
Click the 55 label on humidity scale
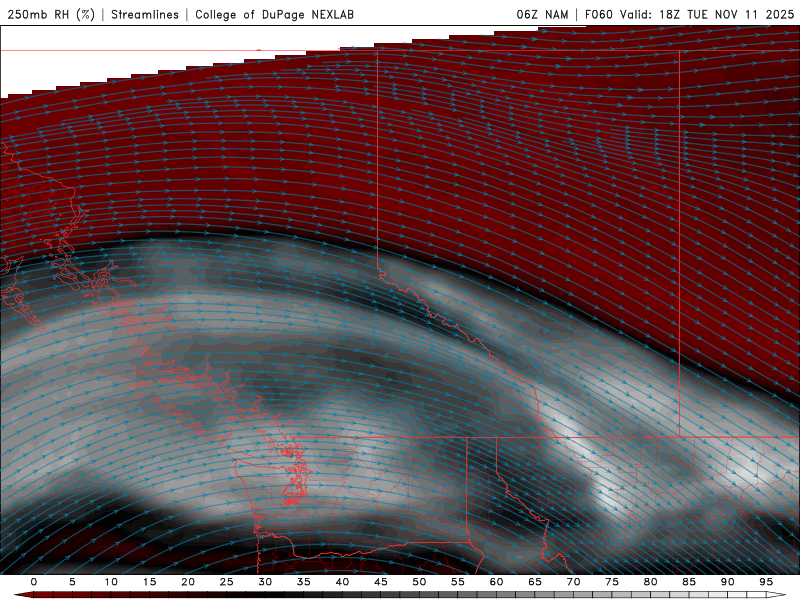458,582
